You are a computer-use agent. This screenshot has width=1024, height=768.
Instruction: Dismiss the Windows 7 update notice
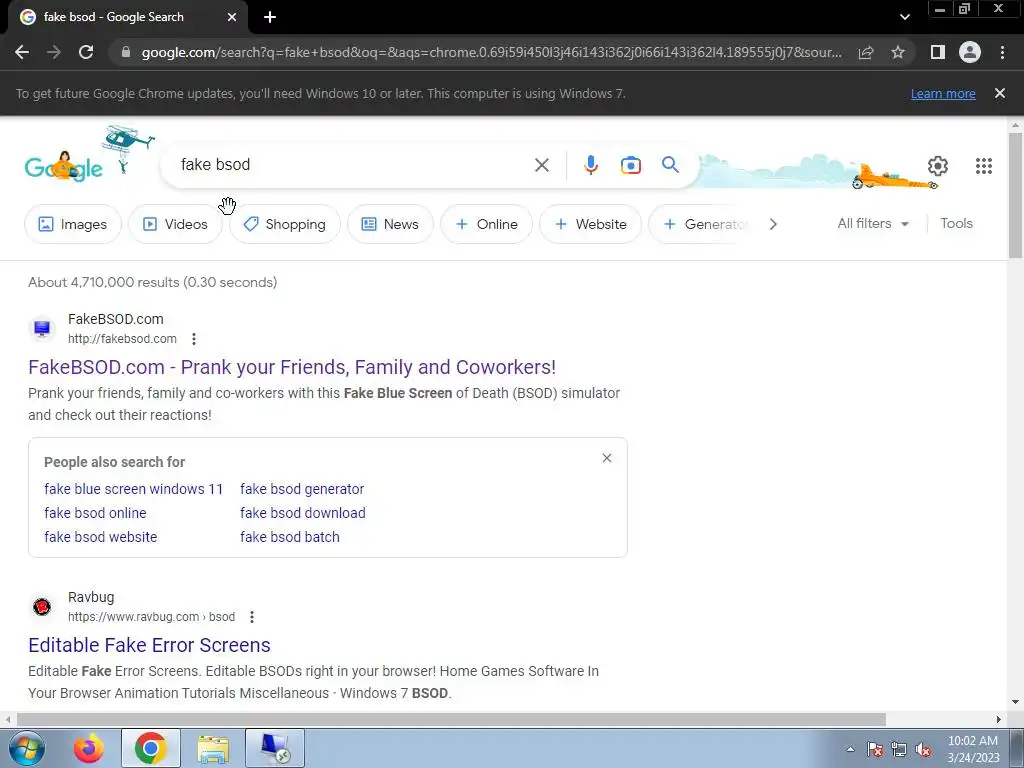tap(1000, 93)
